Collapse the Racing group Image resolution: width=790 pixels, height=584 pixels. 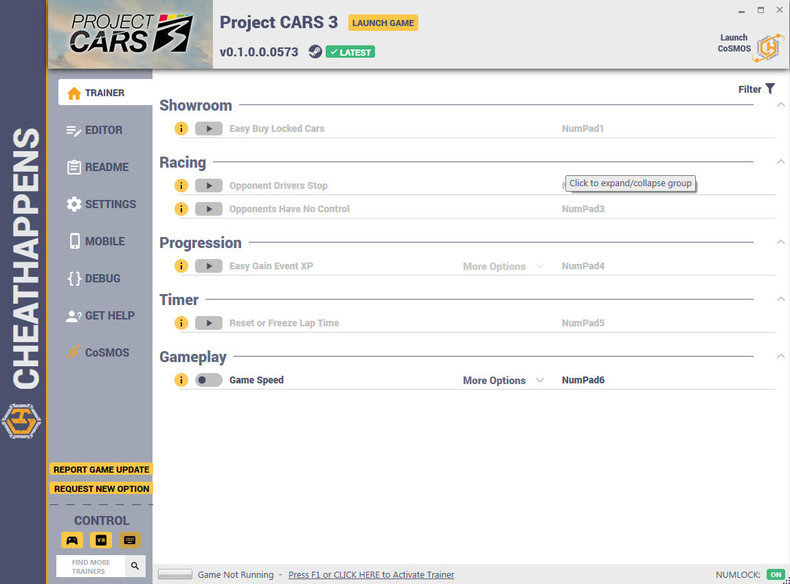tap(781, 162)
